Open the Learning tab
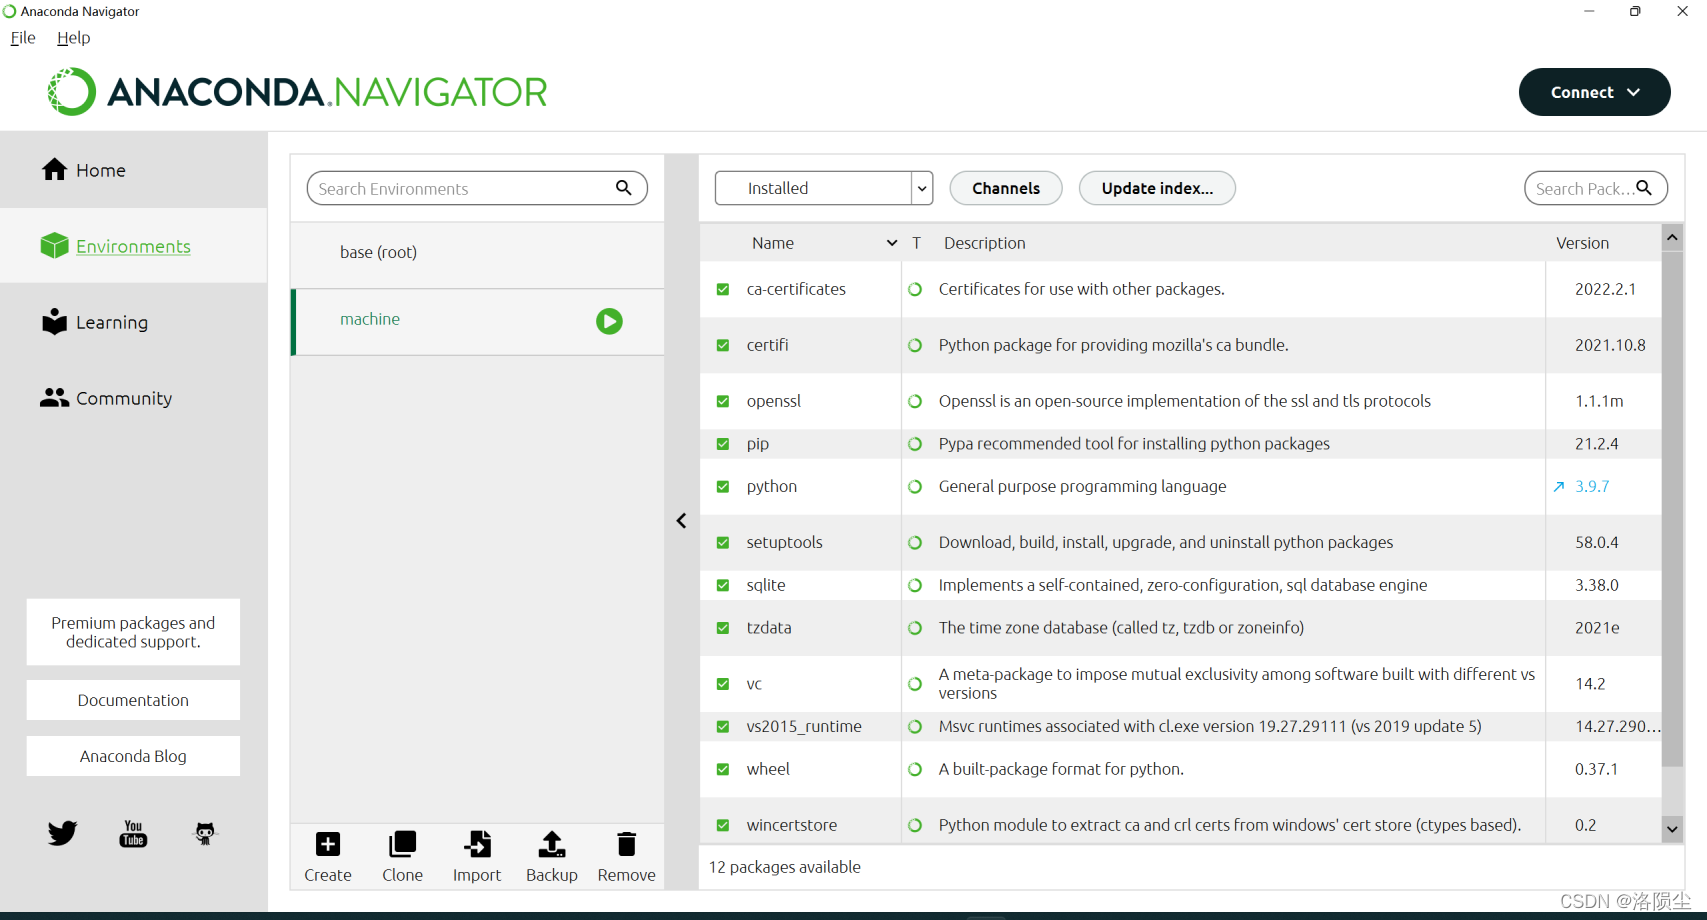The width and height of the screenshot is (1707, 920). [134, 322]
